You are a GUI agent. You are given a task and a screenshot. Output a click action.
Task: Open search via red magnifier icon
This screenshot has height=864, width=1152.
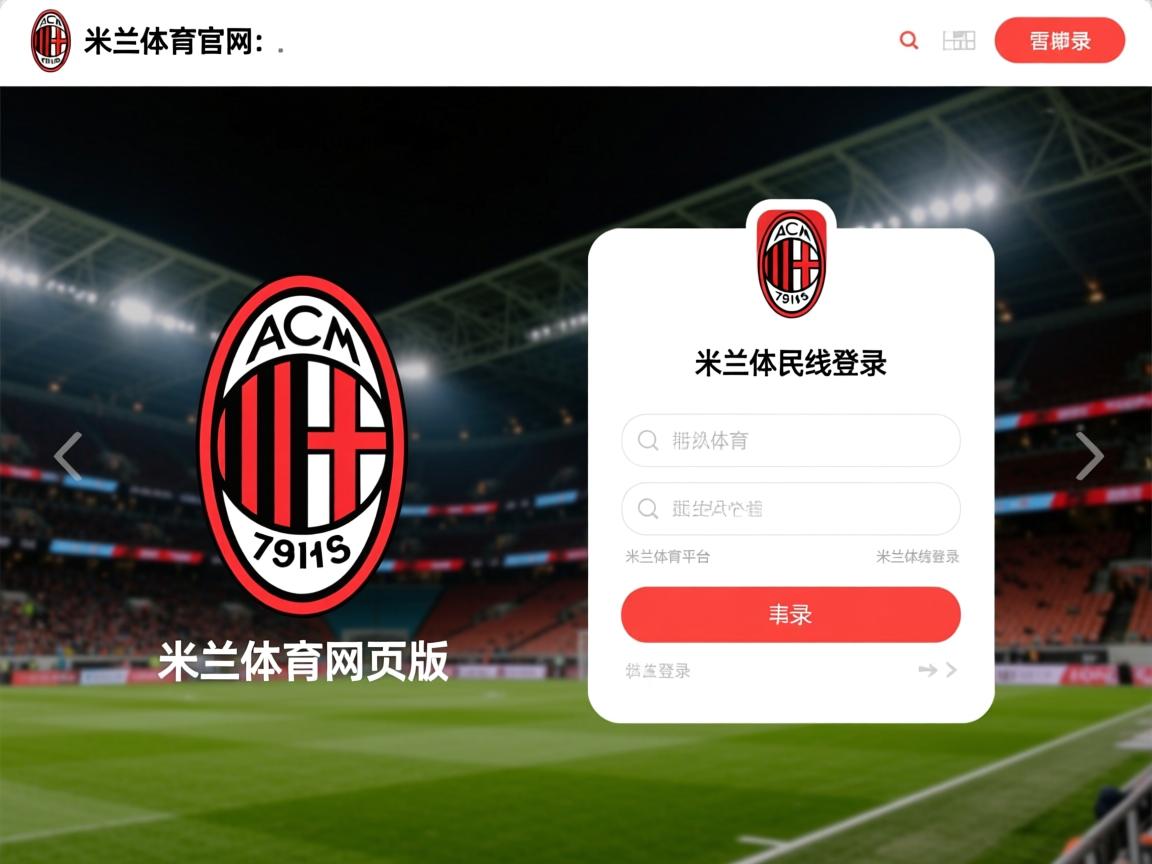[x=909, y=40]
